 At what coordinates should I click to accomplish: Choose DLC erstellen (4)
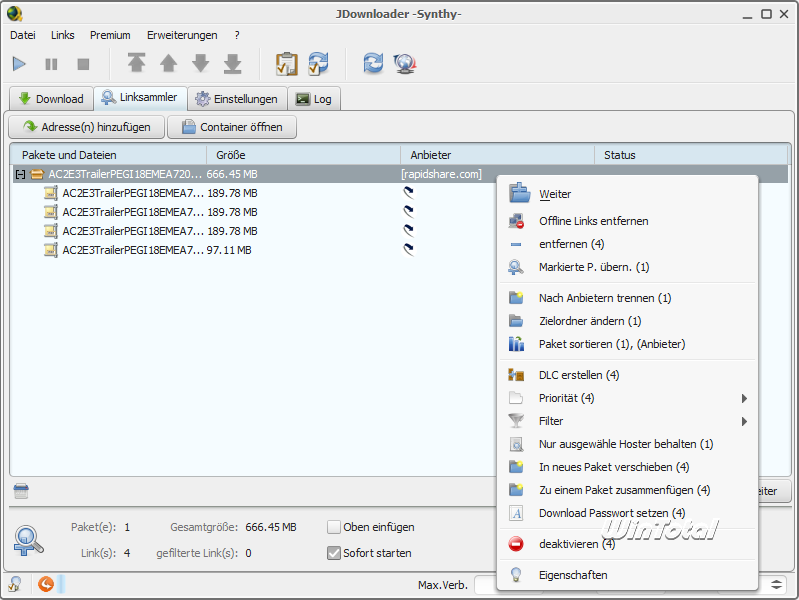pyautogui.click(x=627, y=375)
